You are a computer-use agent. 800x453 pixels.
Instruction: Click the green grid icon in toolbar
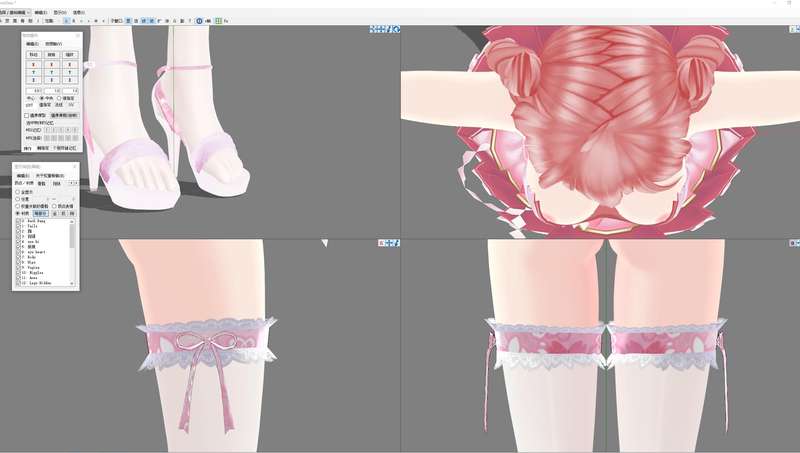click(216, 20)
